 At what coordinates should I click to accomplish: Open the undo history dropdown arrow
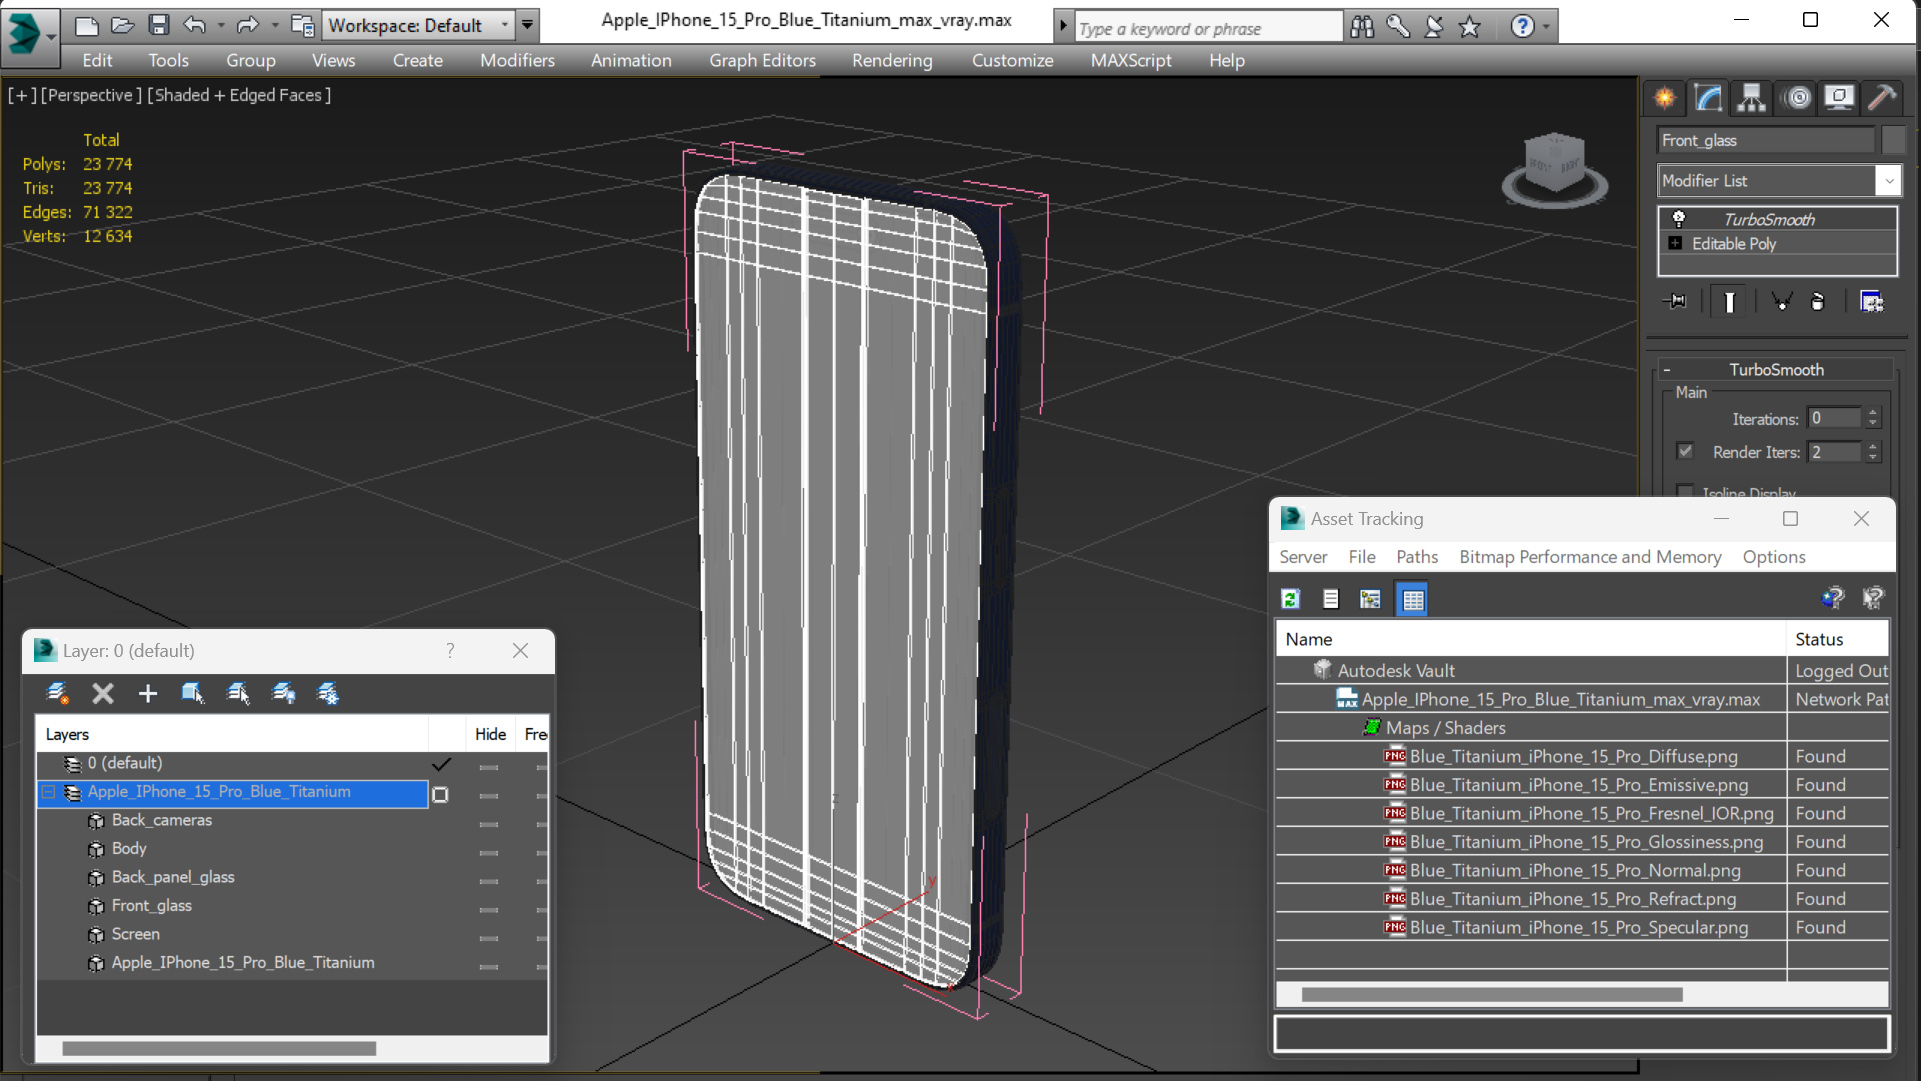click(221, 25)
